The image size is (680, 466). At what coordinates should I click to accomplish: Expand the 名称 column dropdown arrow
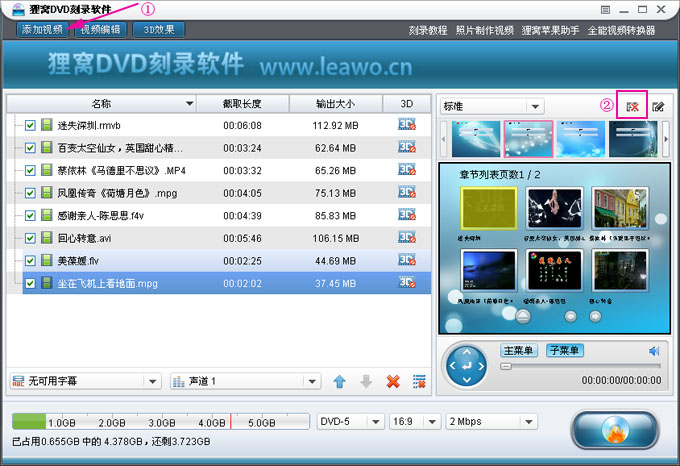190,104
